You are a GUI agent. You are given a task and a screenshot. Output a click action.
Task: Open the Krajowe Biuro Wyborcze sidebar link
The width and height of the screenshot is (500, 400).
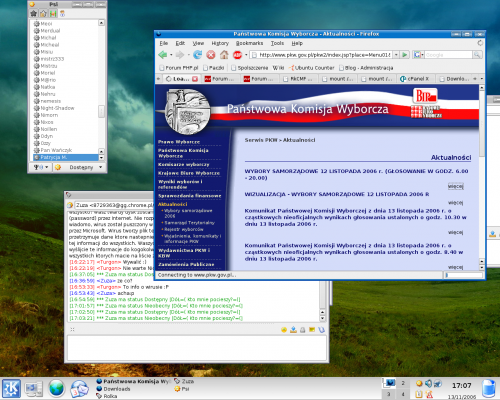(x=189, y=173)
